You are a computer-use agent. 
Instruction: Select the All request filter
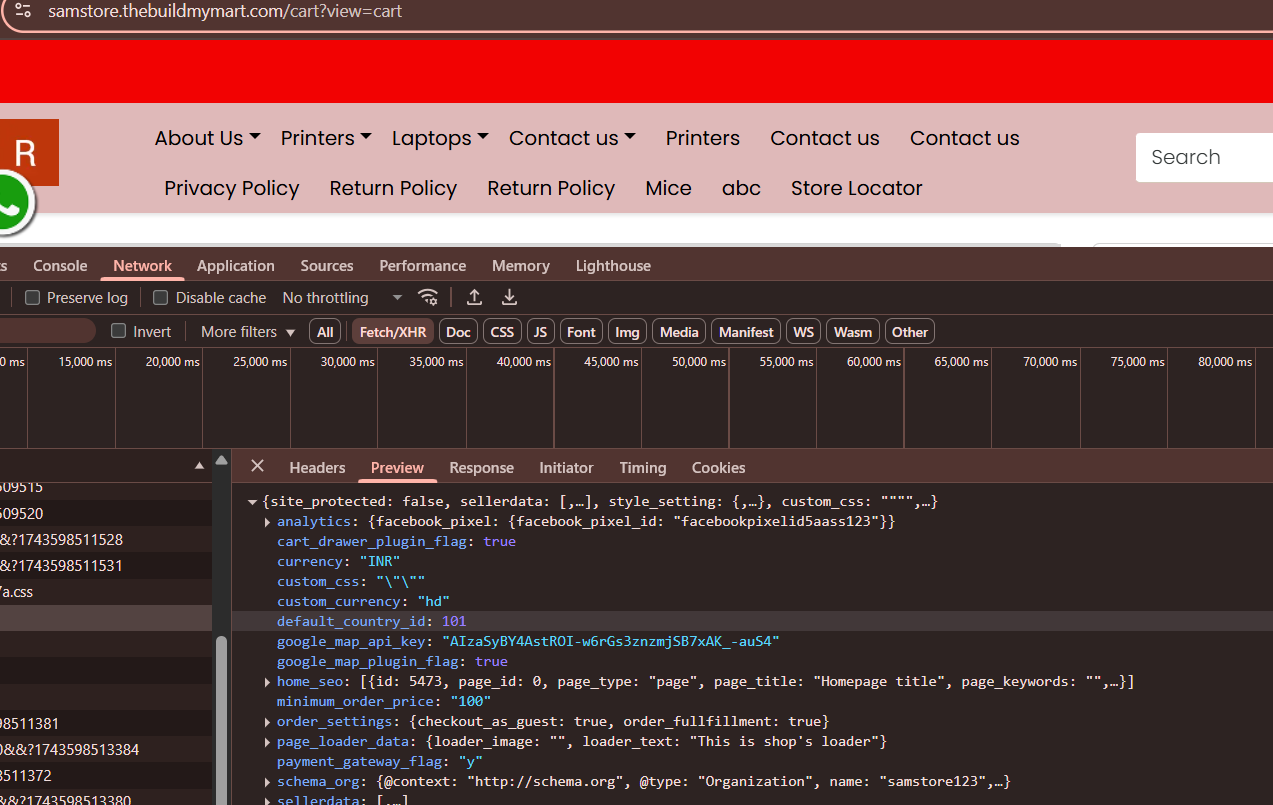coord(325,332)
